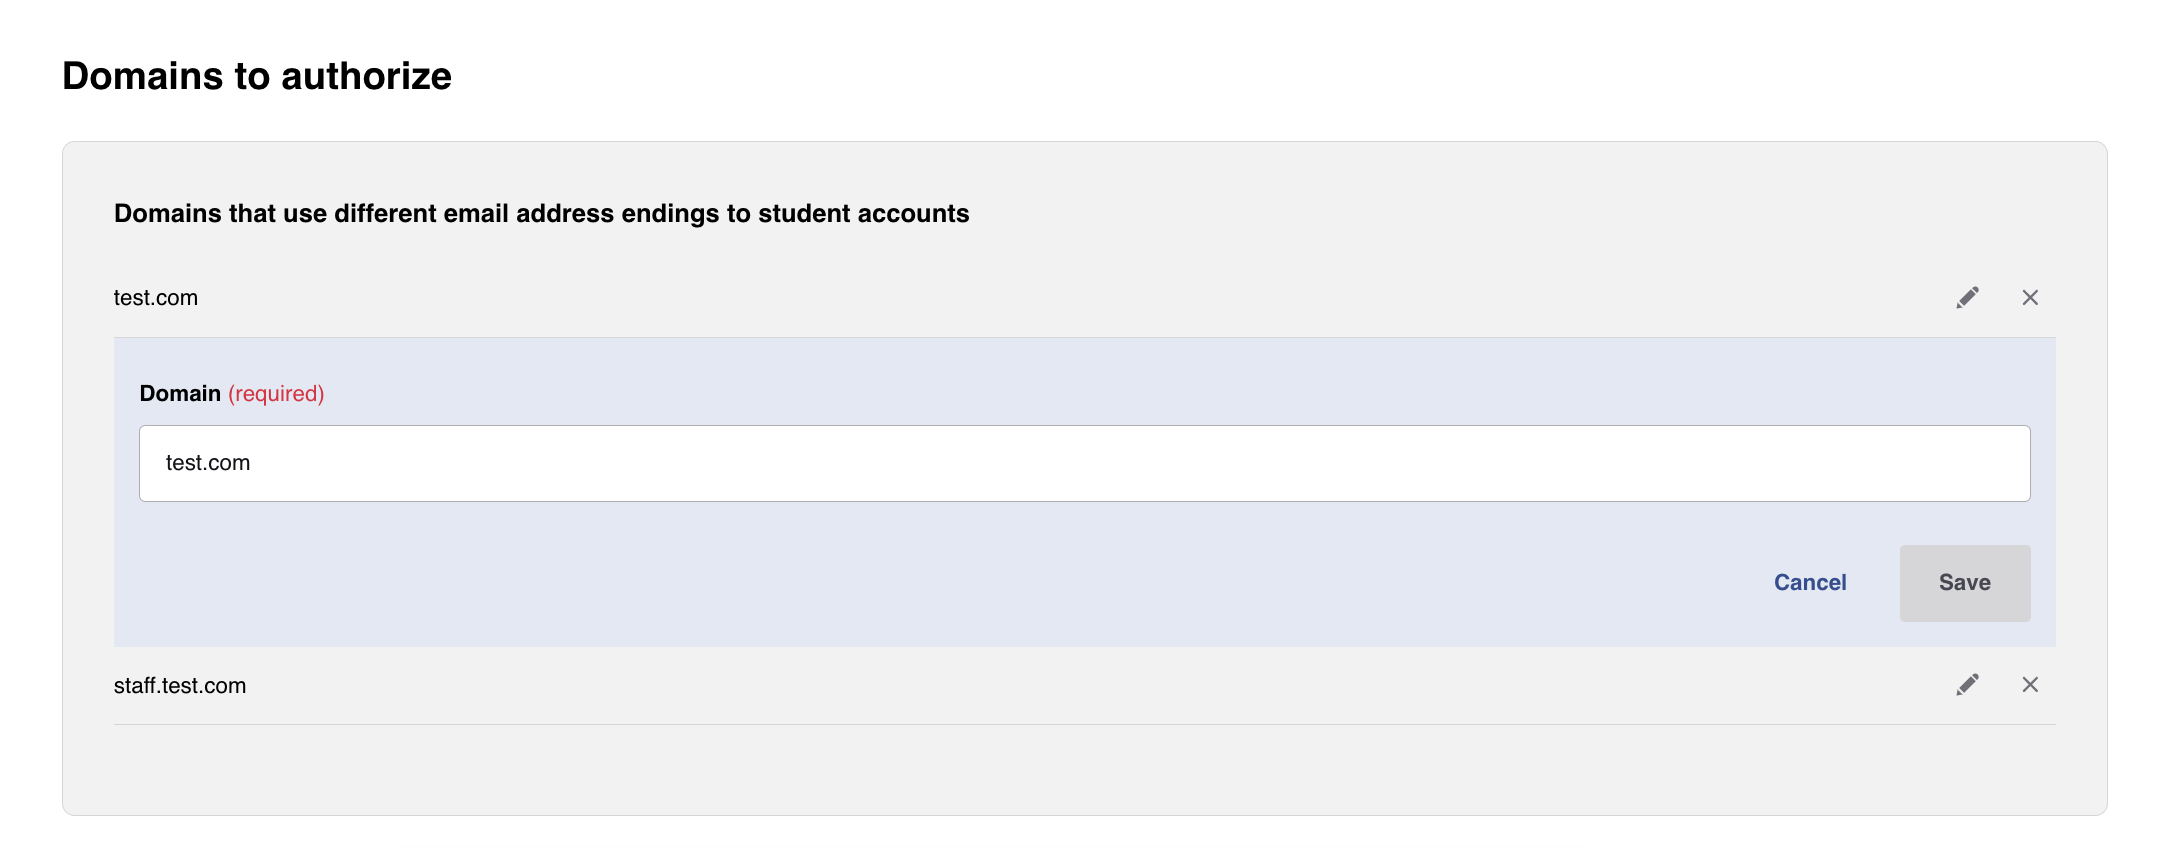Select the different email address endings subheading
The width and height of the screenshot is (2168, 848).
[541, 213]
